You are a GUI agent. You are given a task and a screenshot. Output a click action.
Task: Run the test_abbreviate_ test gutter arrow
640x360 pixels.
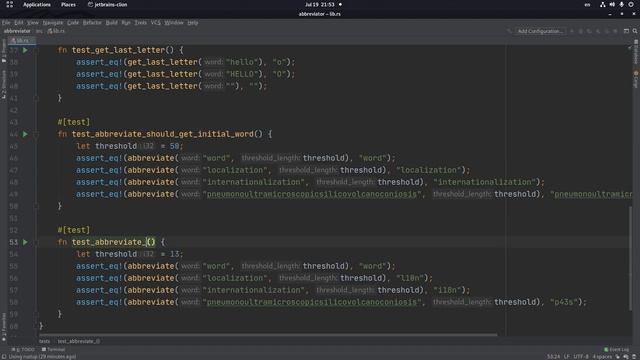pos(25,242)
